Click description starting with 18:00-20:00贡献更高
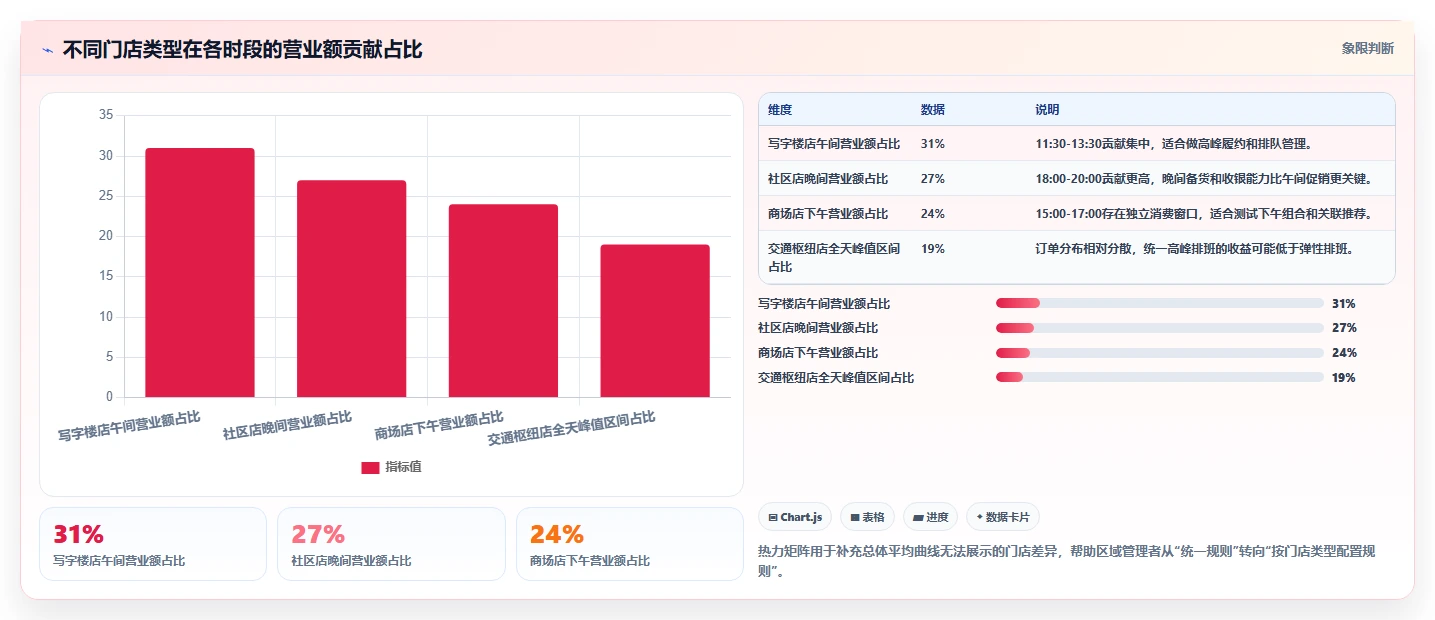1435x620 pixels. (x=1203, y=179)
